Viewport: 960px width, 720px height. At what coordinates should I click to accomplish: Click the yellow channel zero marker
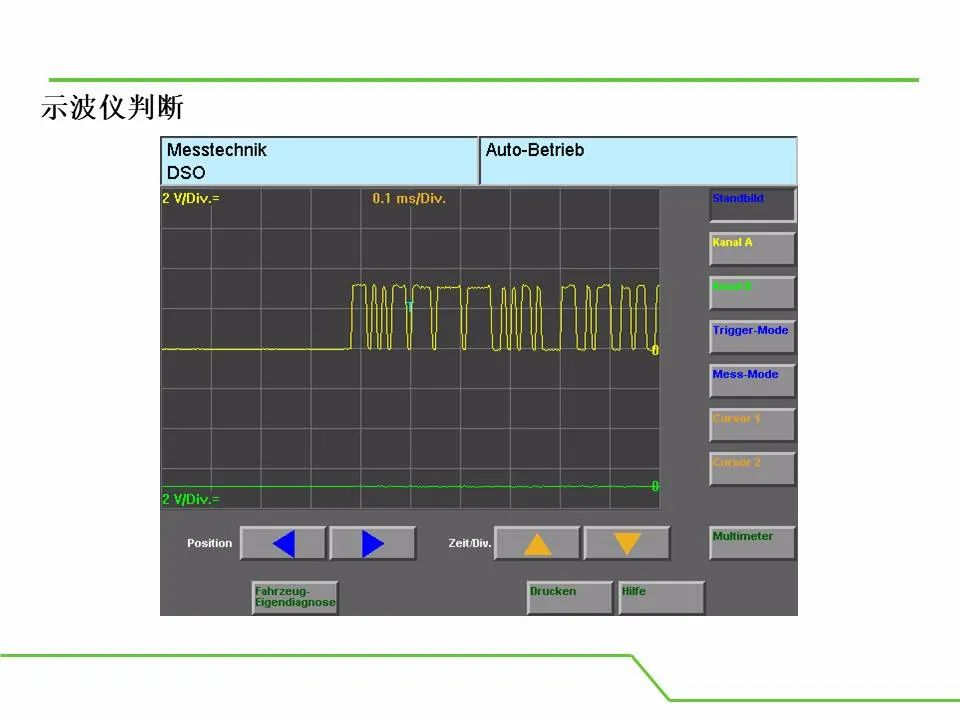tap(655, 350)
